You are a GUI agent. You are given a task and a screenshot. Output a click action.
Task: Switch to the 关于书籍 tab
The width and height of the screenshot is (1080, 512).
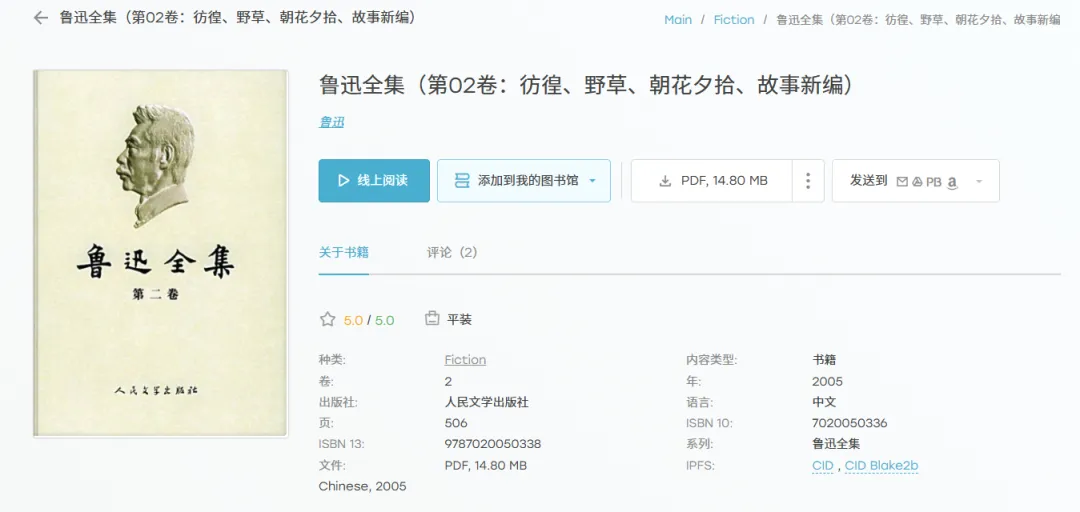[x=344, y=252]
